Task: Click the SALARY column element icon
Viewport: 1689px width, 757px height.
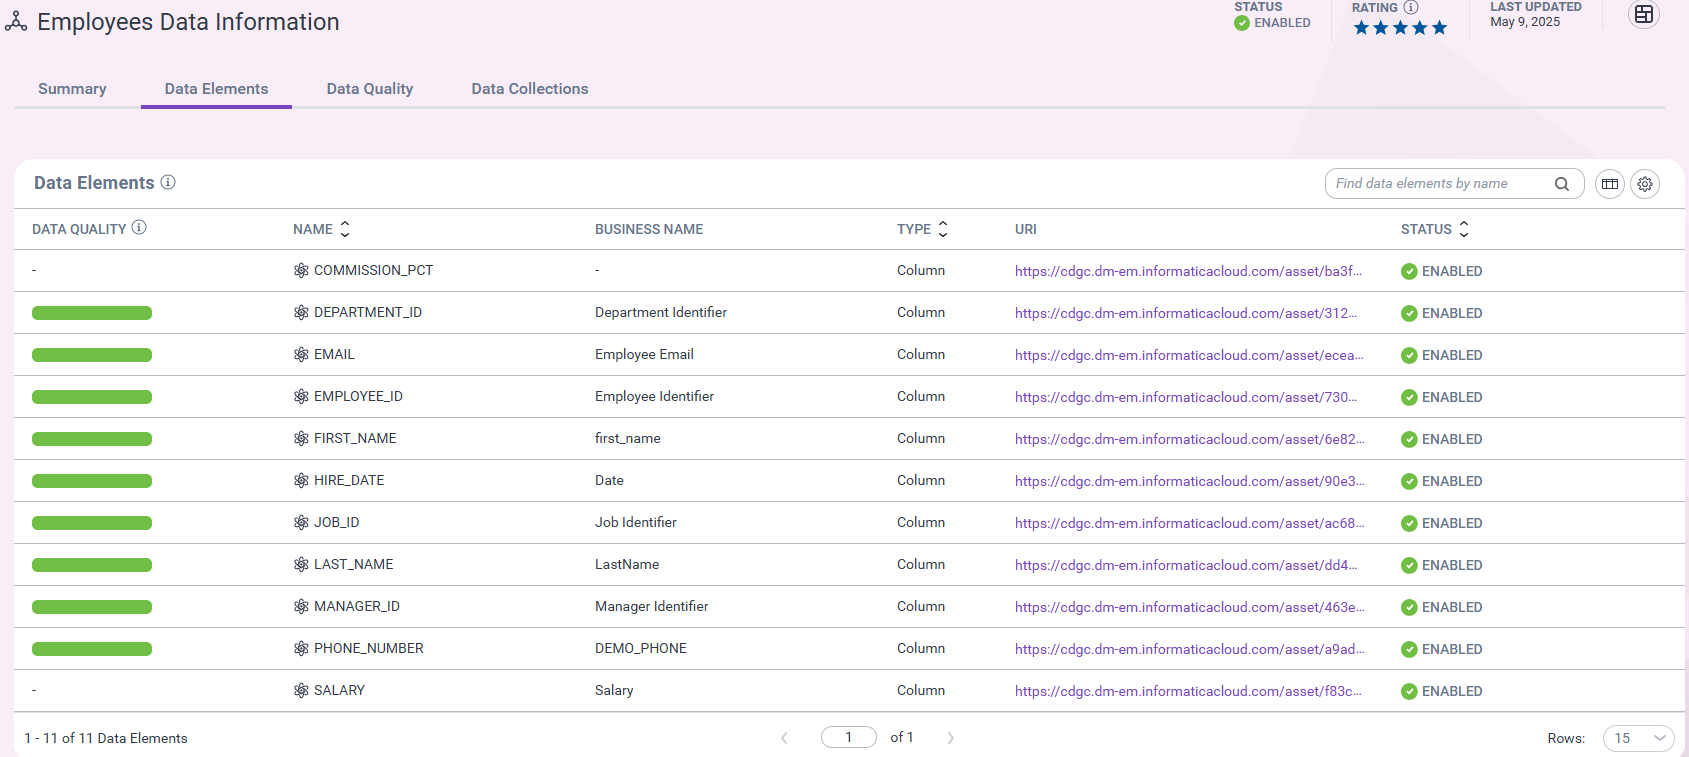Action: (x=301, y=690)
